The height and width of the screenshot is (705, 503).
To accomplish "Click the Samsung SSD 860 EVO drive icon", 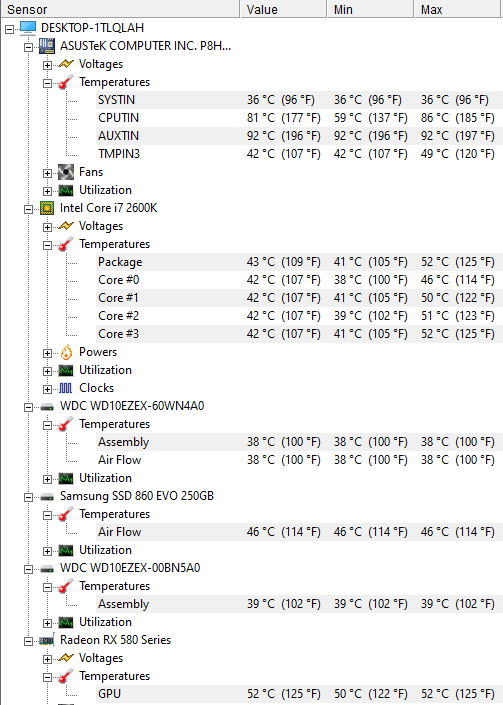I will pos(47,497).
